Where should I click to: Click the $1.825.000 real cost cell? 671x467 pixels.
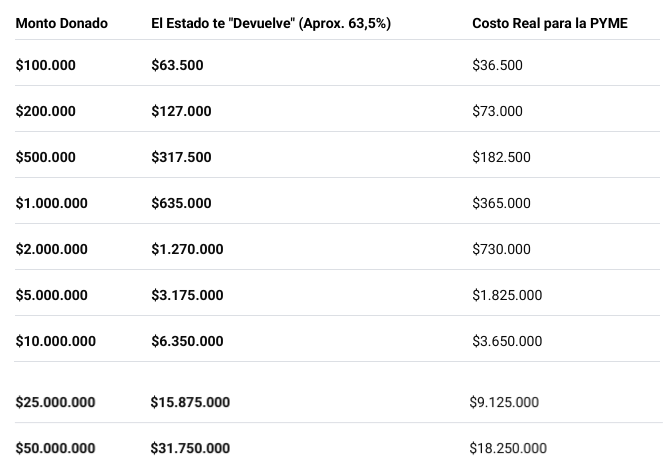(507, 295)
